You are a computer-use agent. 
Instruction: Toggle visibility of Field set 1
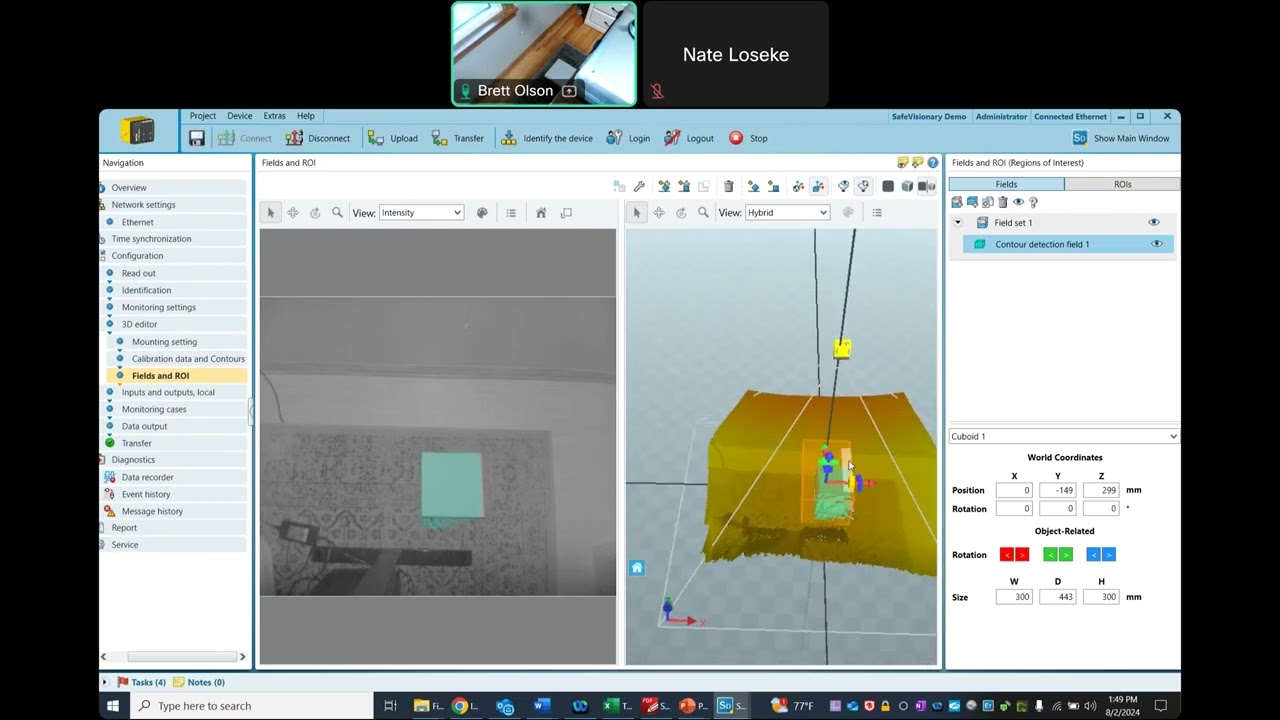pyautogui.click(x=1154, y=222)
